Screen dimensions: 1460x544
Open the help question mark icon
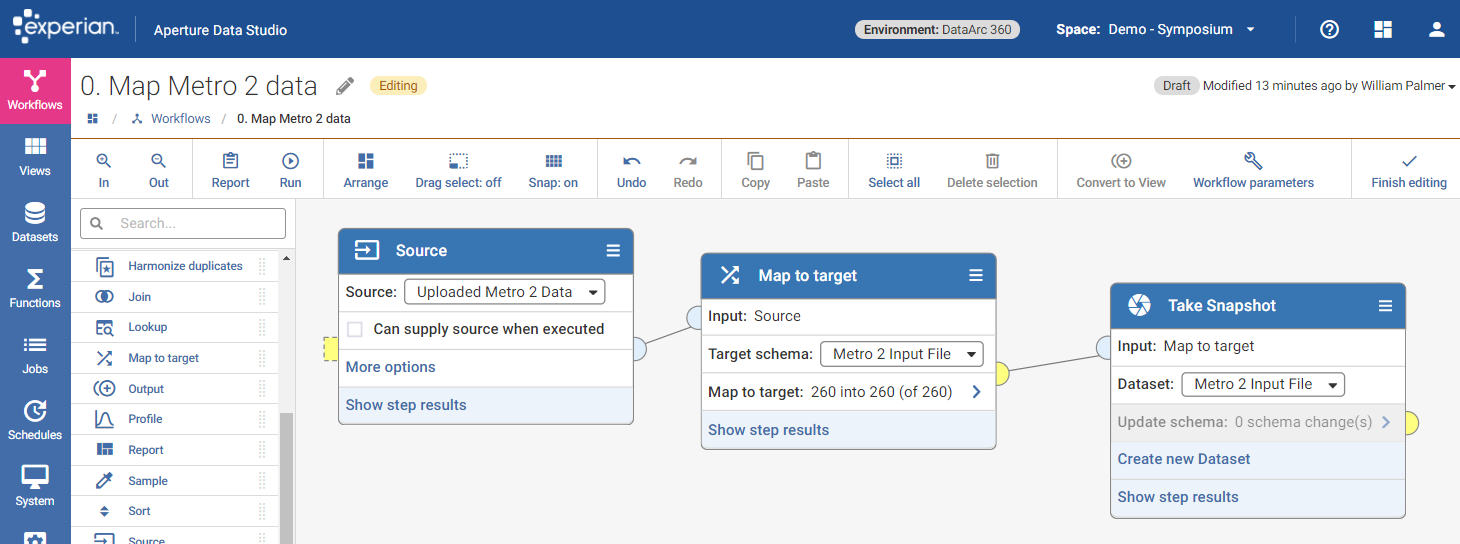[x=1329, y=29]
